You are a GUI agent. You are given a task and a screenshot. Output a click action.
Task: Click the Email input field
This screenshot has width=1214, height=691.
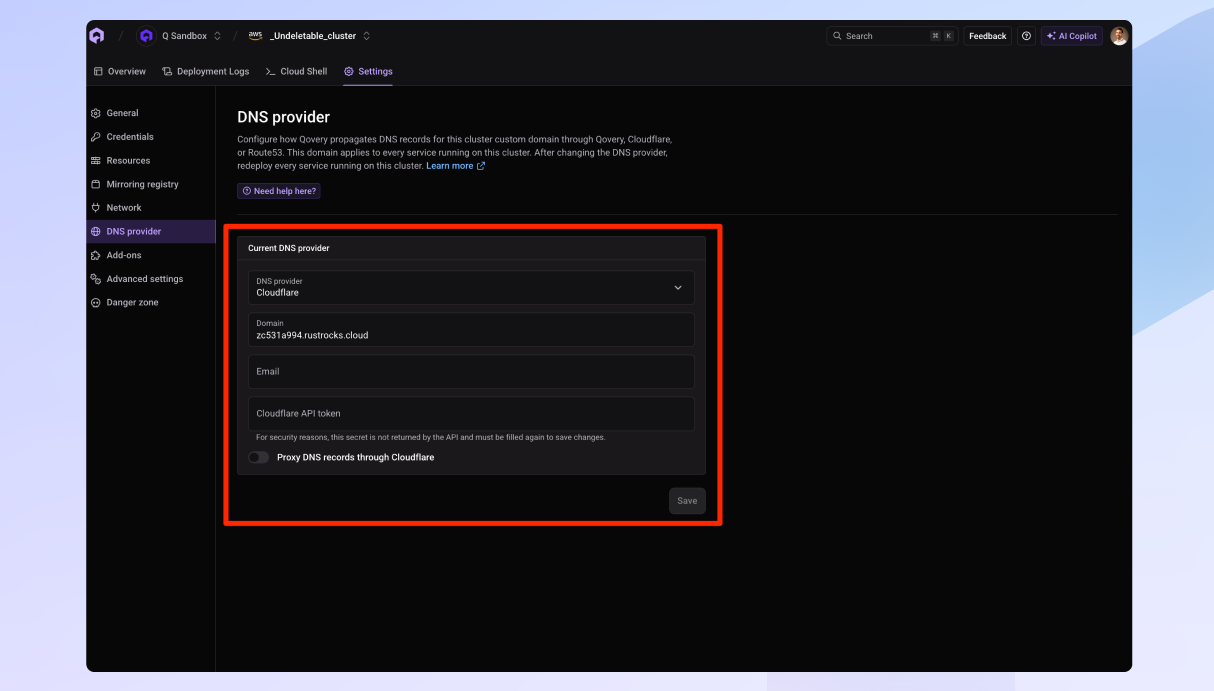click(x=471, y=372)
